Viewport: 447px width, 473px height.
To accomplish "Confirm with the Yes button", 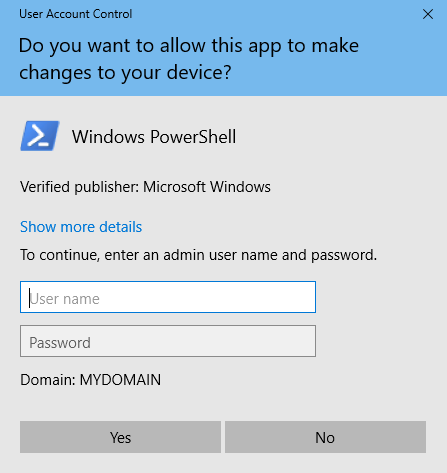I will click(x=120, y=437).
